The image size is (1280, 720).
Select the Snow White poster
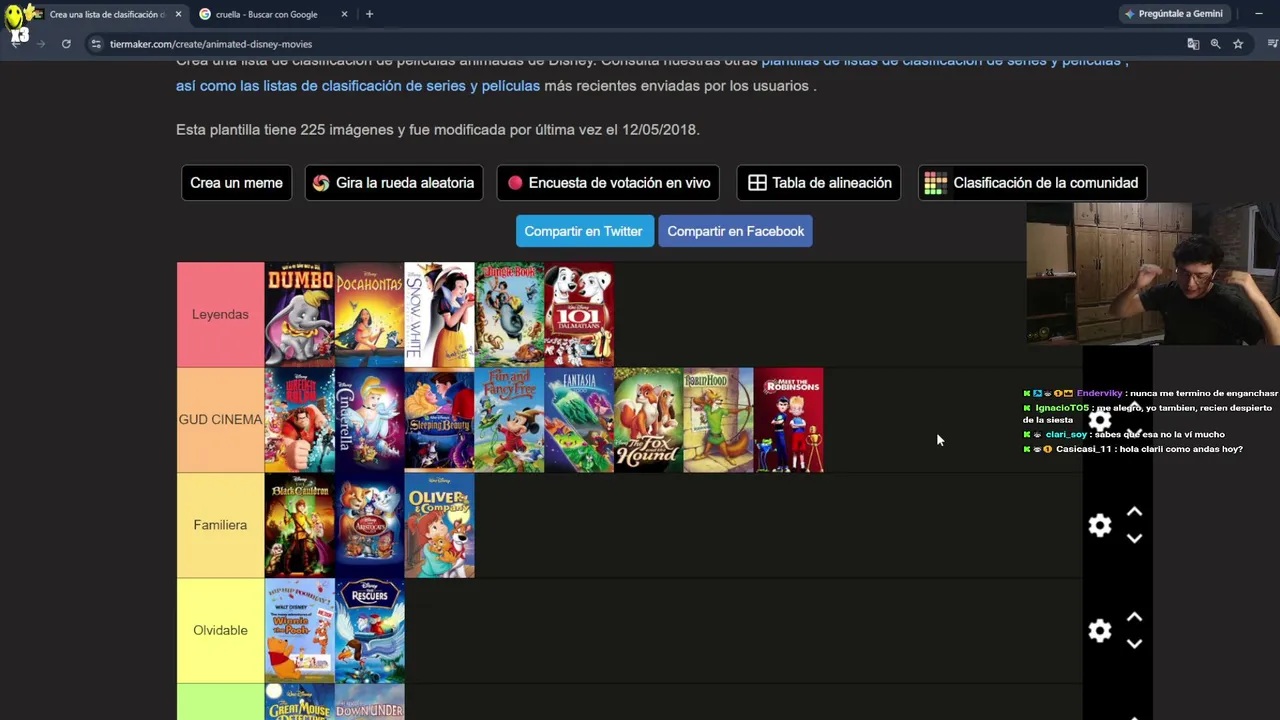coord(439,315)
